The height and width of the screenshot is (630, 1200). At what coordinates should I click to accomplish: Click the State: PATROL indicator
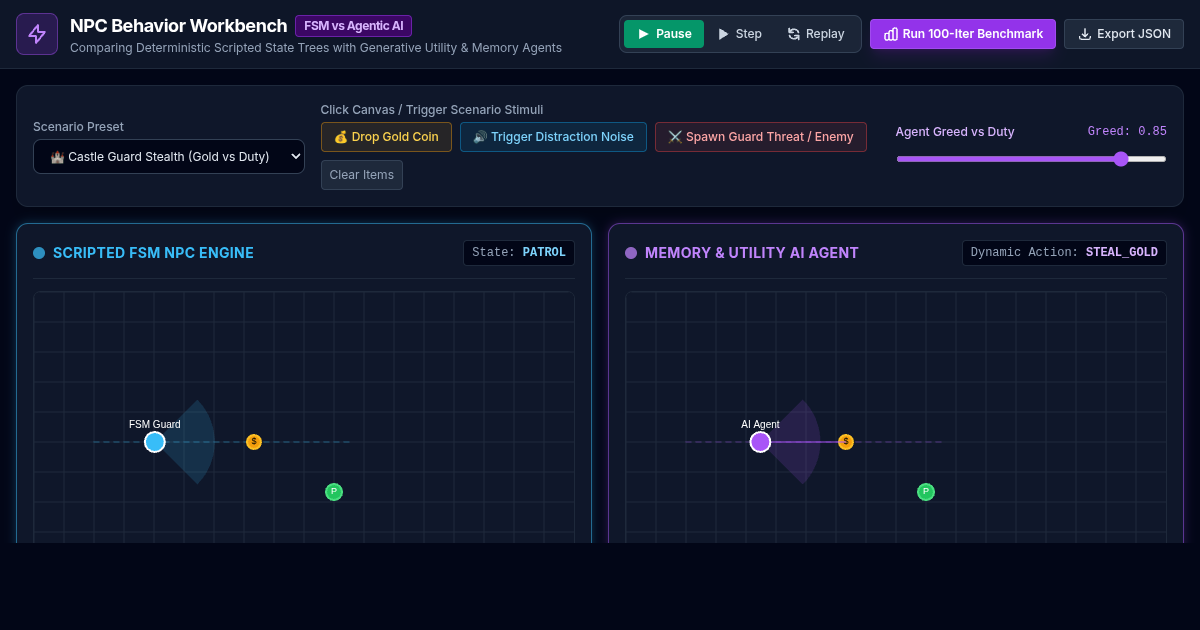(x=519, y=253)
